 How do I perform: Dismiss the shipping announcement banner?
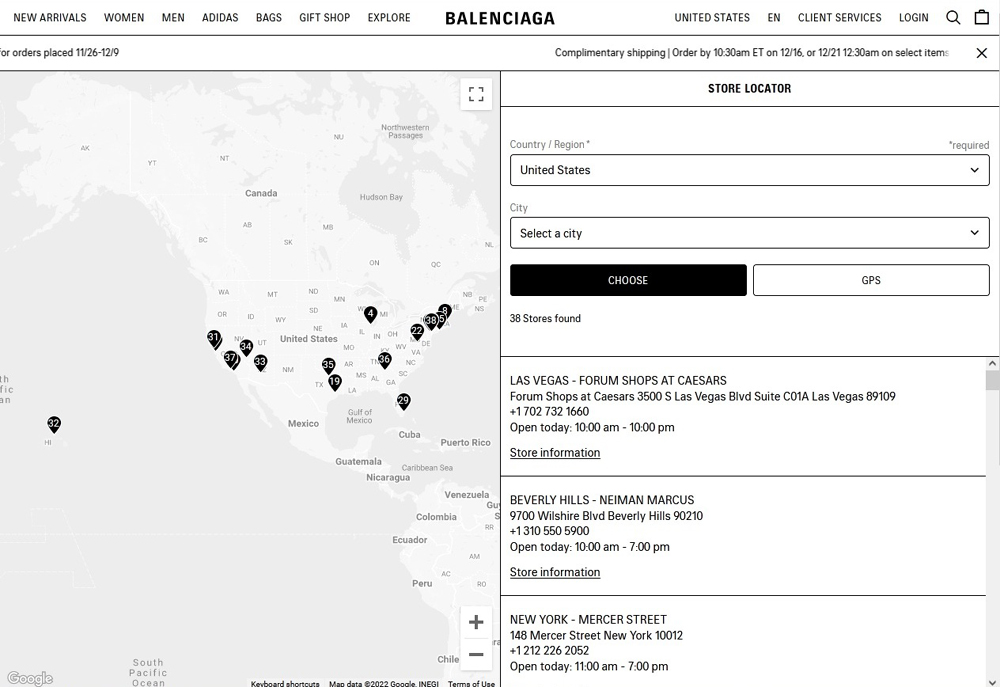coord(981,53)
